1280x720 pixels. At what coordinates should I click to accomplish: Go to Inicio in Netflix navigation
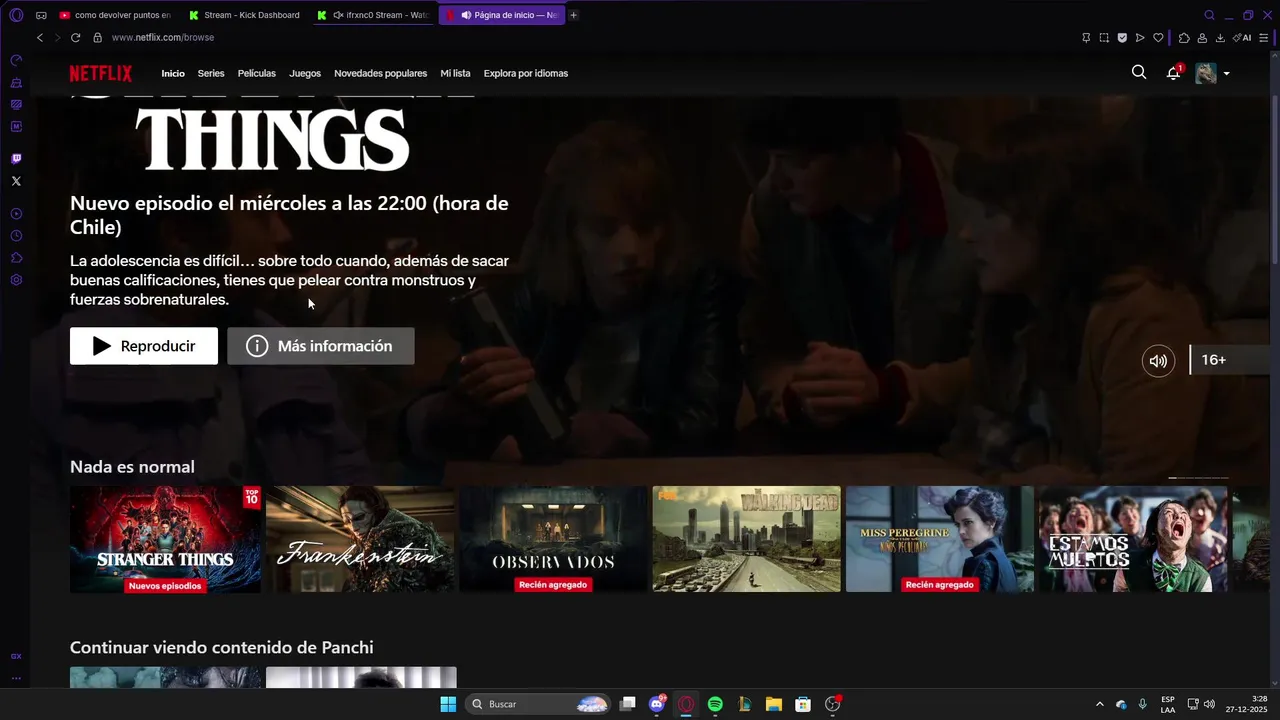[x=173, y=73]
